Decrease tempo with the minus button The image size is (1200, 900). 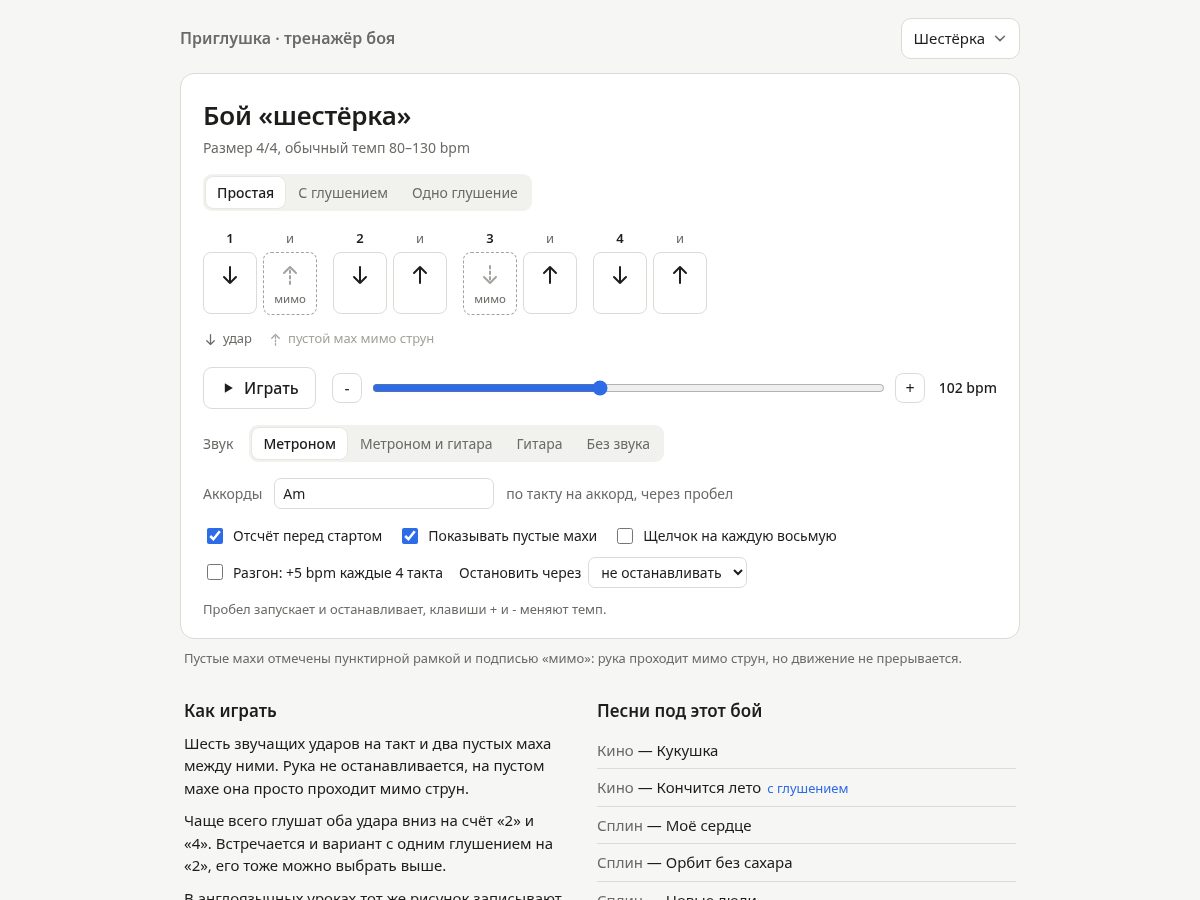point(347,388)
